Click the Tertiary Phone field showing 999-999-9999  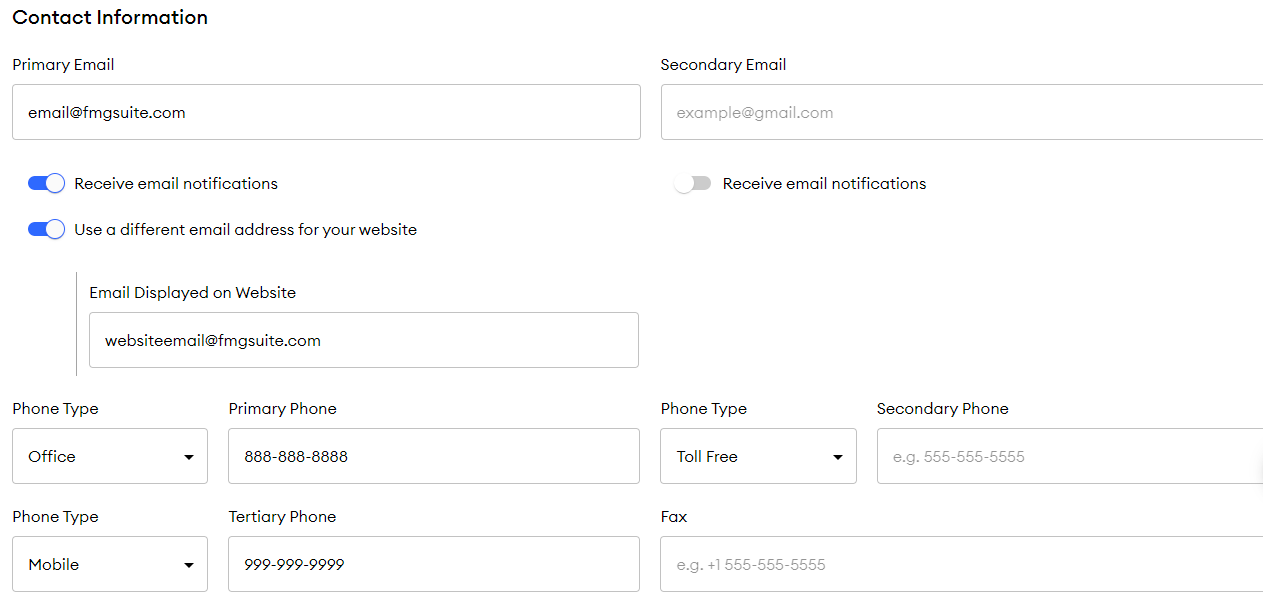433,564
